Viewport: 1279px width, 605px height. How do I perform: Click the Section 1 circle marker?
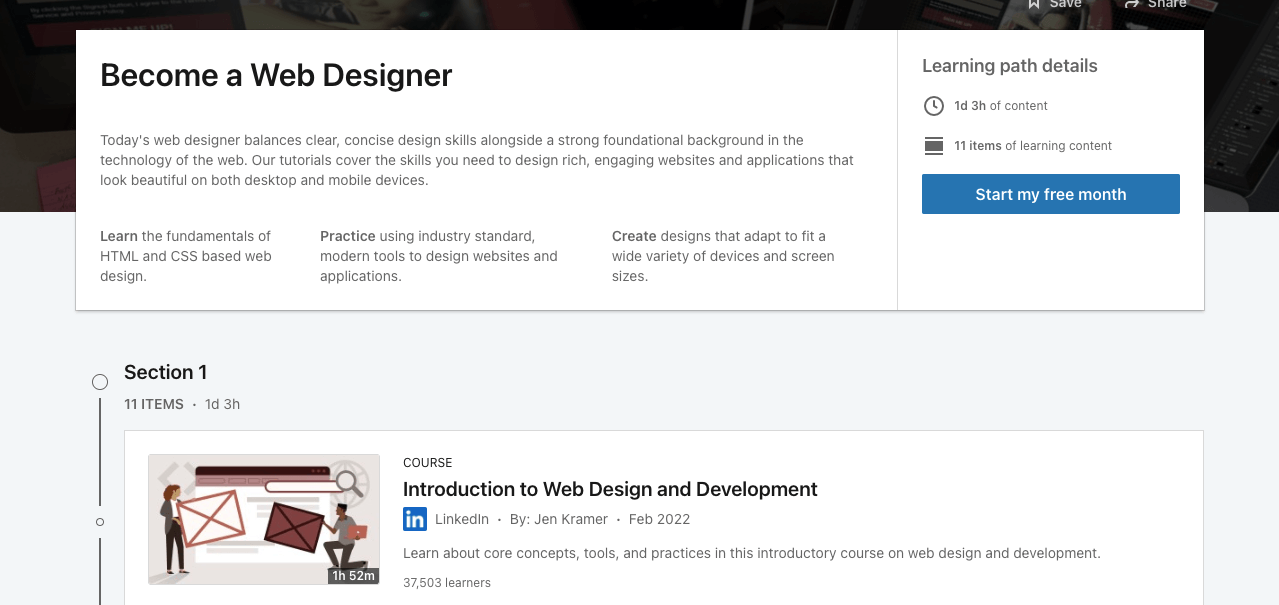(x=100, y=382)
